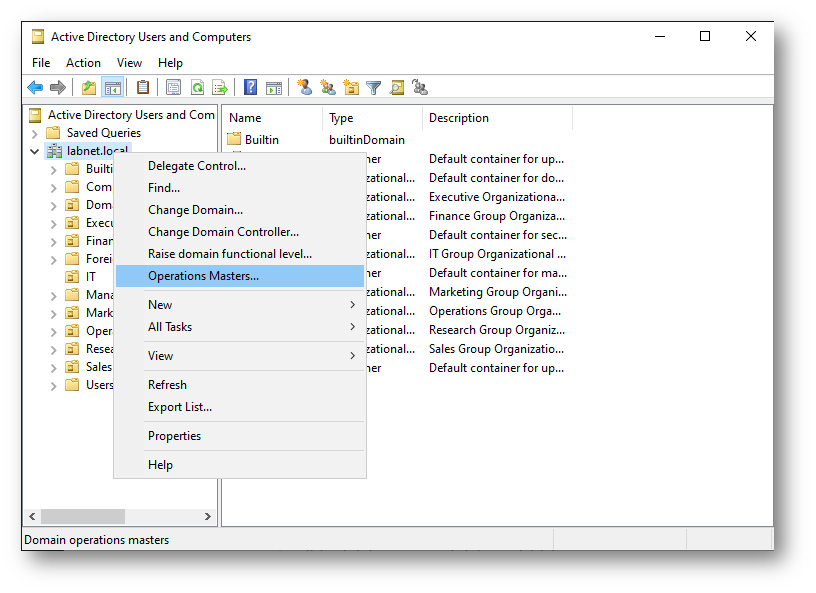This screenshot has height=593, width=816.
Task: Open the File menu
Action: coord(41,63)
